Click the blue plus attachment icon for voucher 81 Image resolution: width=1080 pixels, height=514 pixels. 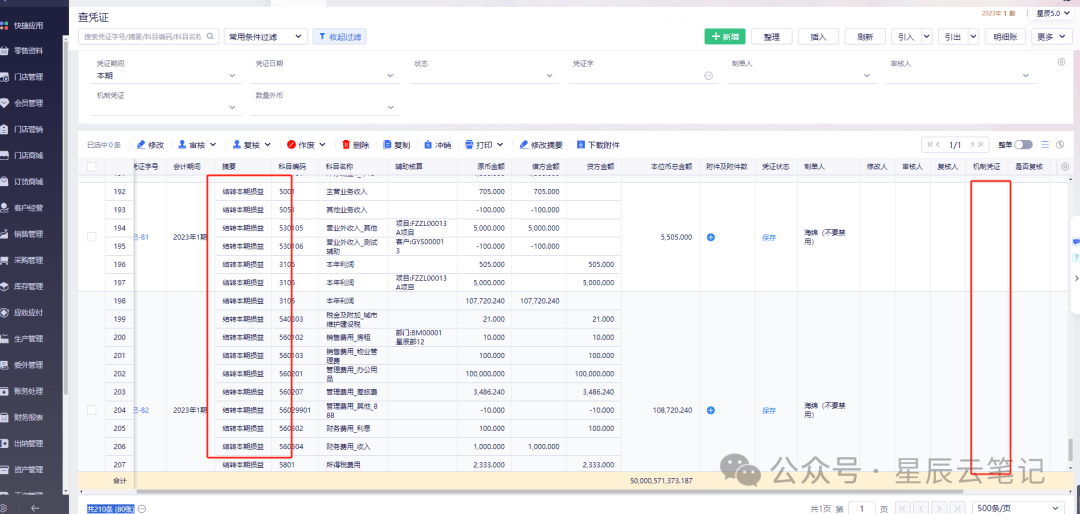click(711, 237)
